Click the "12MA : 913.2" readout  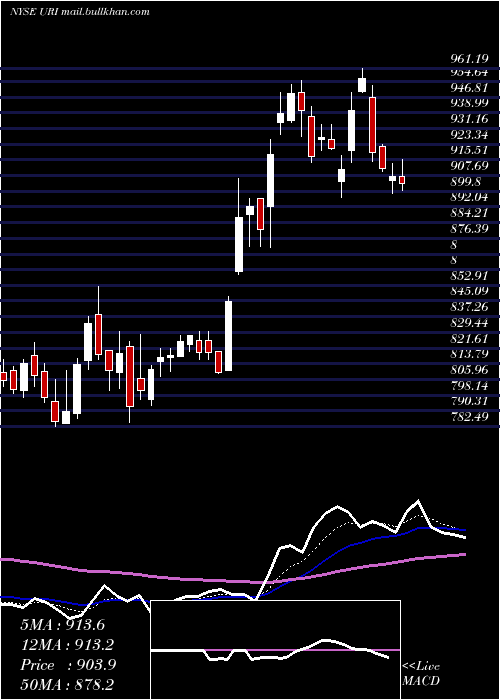point(67,645)
